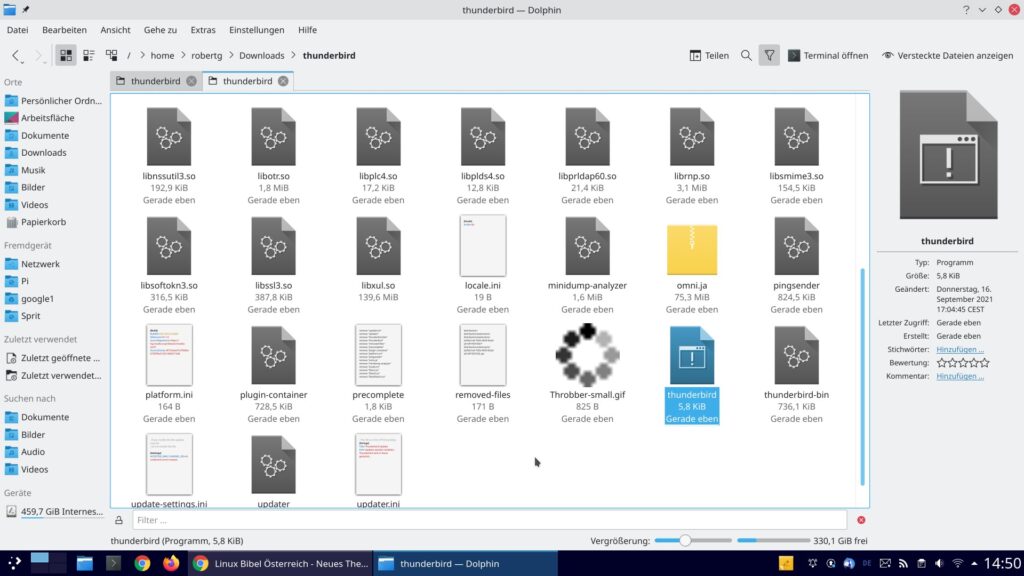The image size is (1024, 576).
Task: Select the libxul.so file icon
Action: pyautogui.click(x=378, y=246)
